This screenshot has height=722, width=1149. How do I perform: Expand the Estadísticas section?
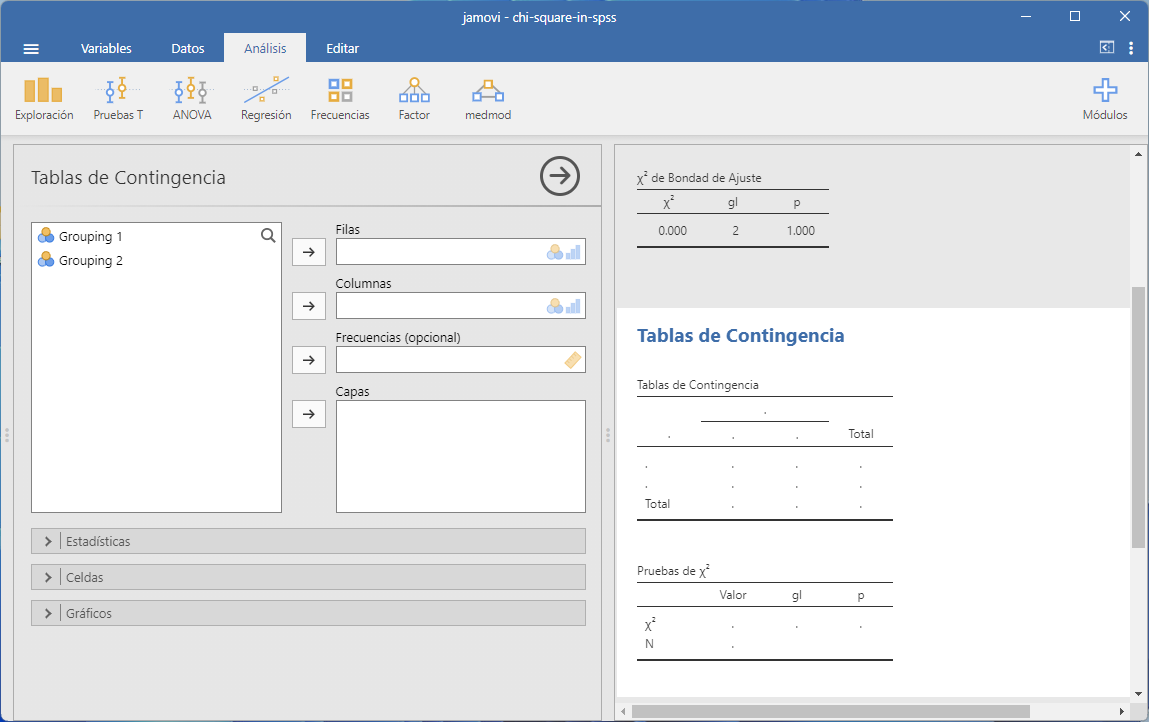tap(308, 541)
